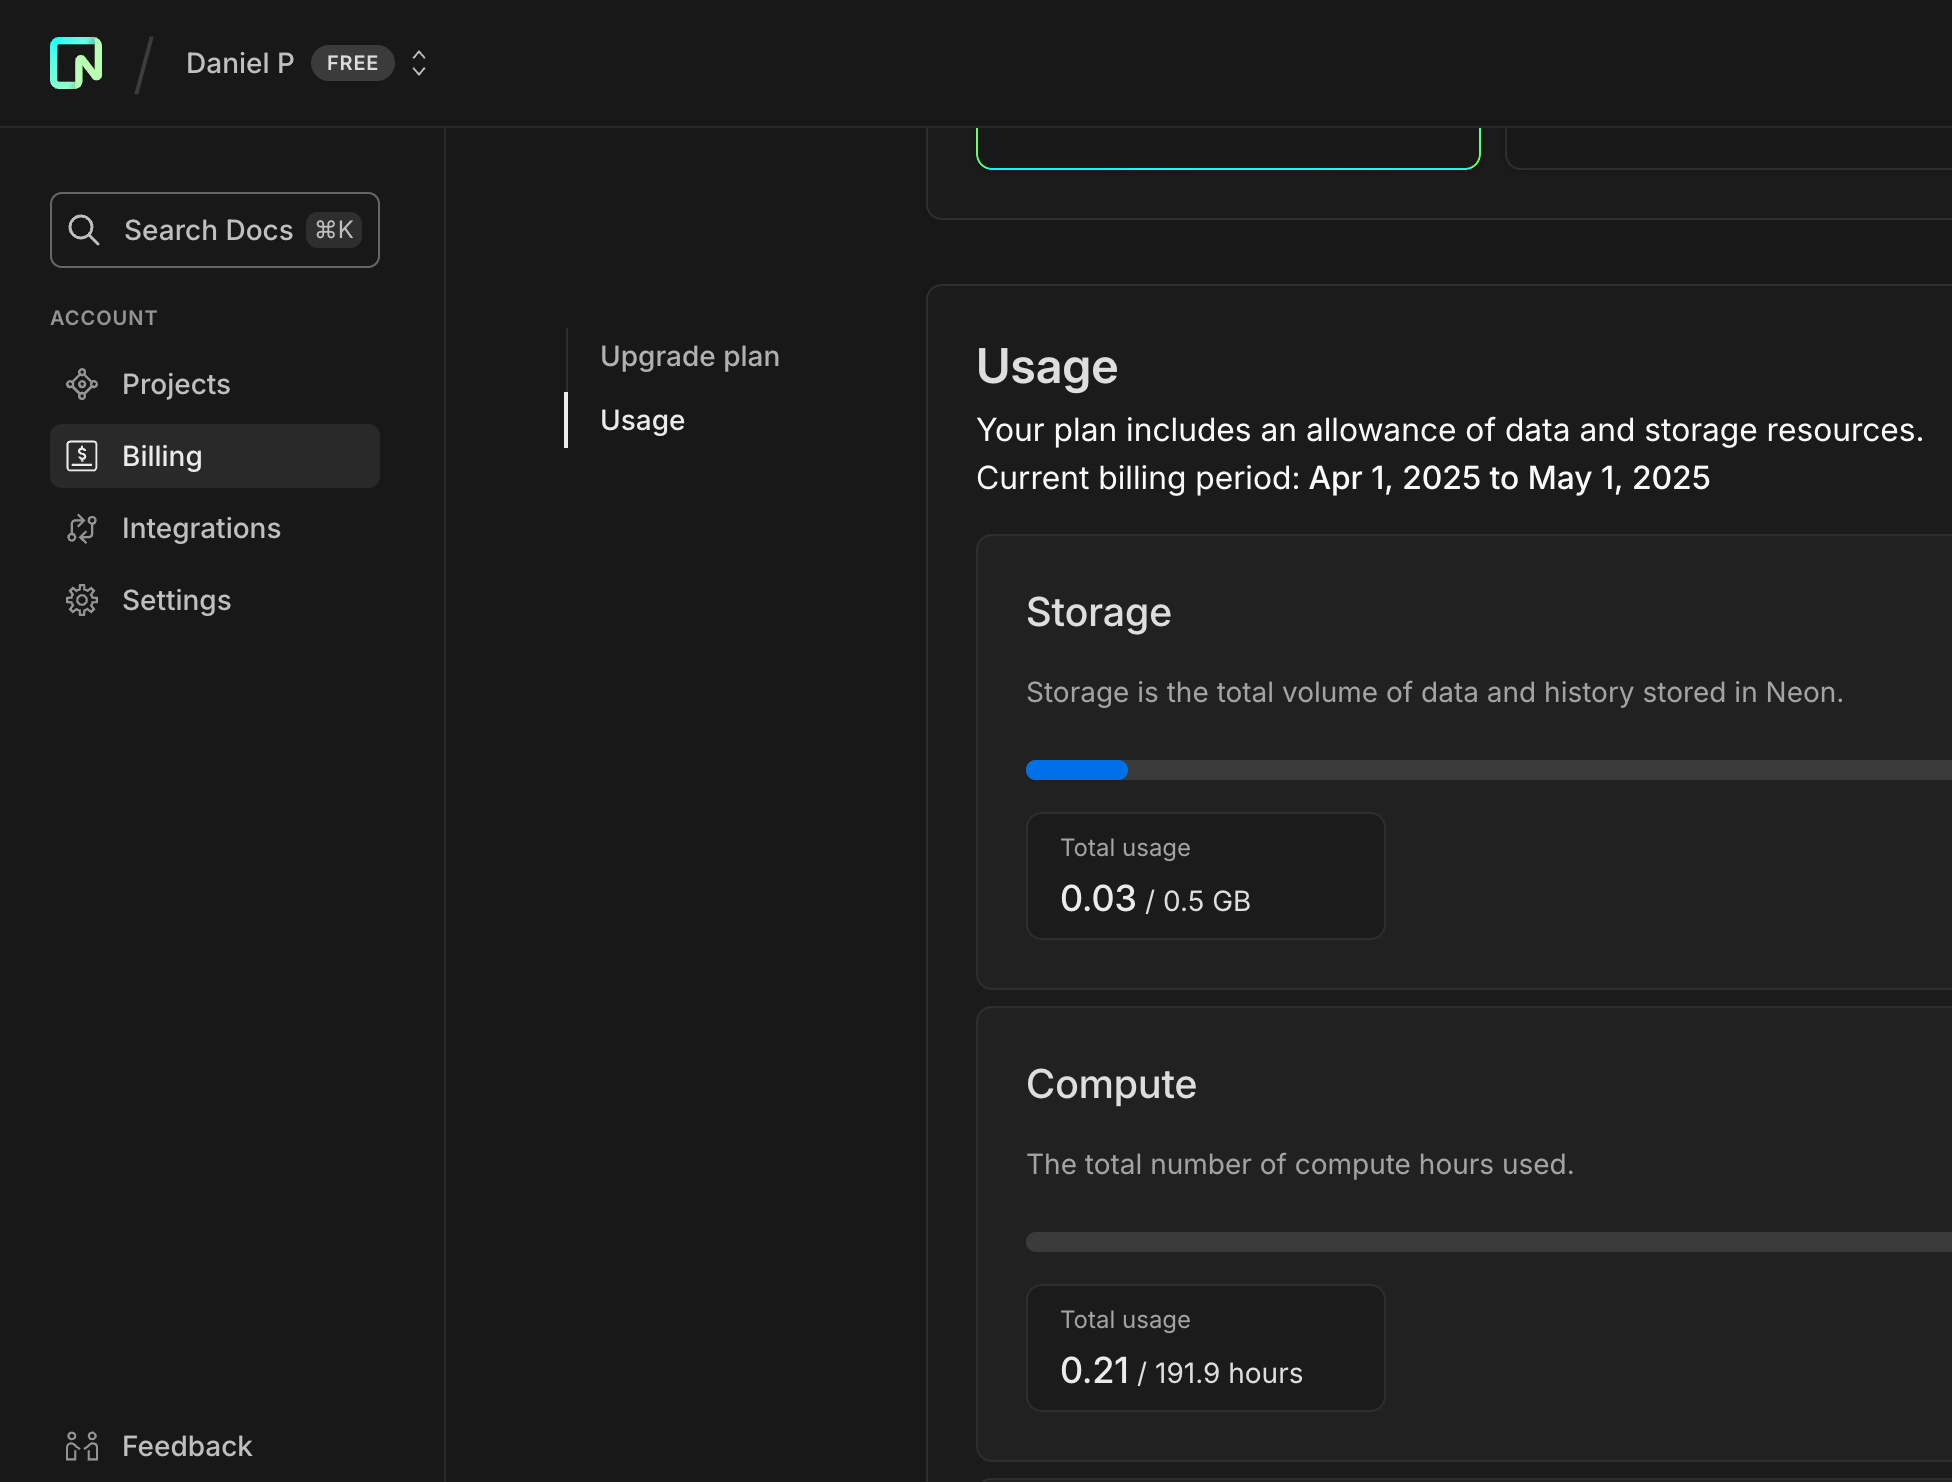Click the Storage usage progress bar
This screenshot has width=1952, height=1482.
1489,770
